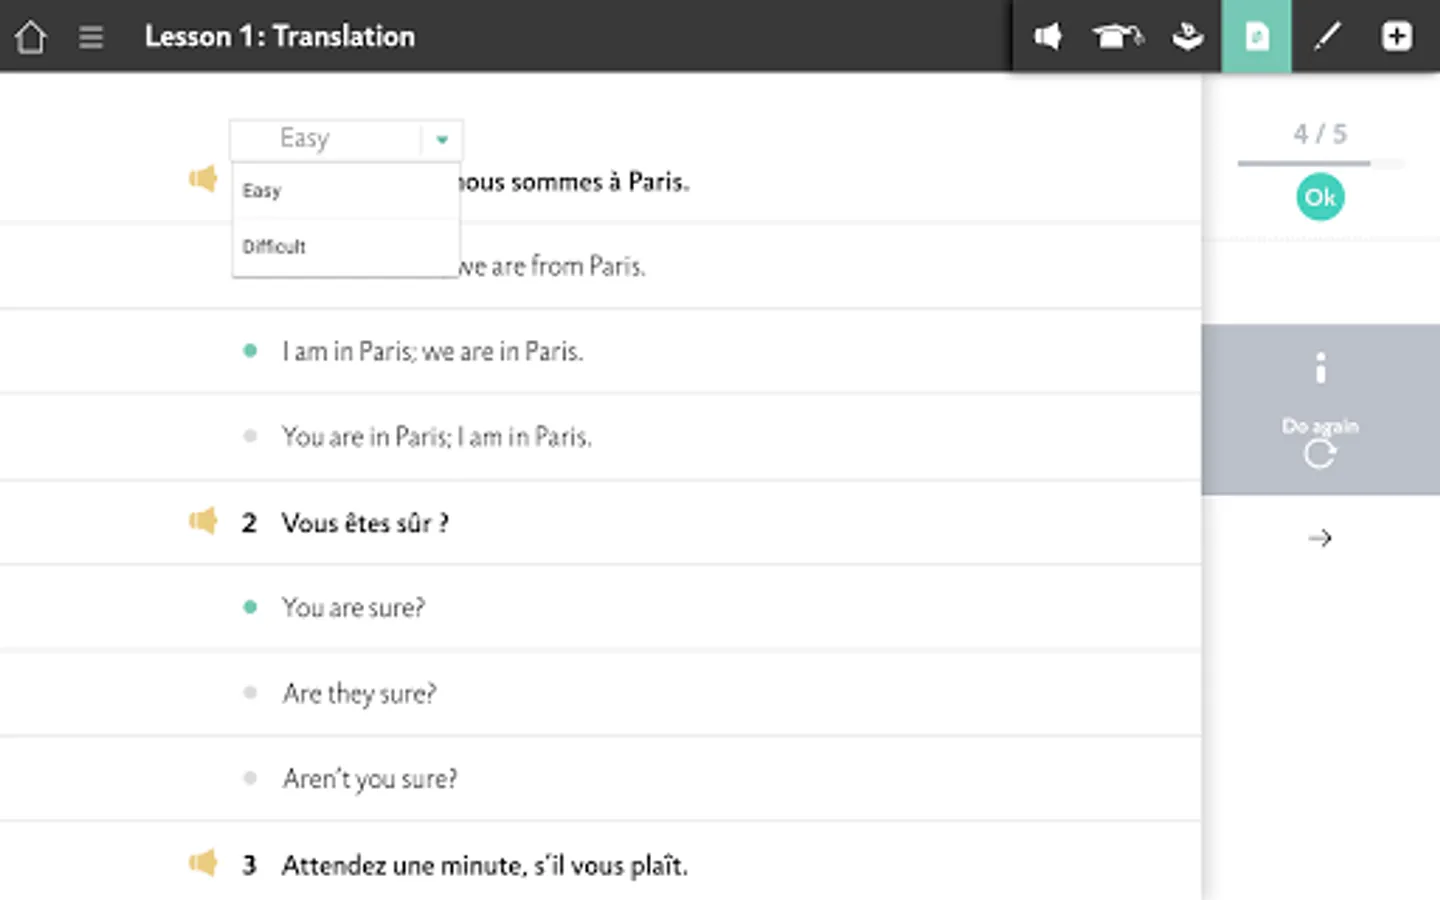Pick answer 'Aren't you sure?'
This screenshot has height=900, width=1440.
pos(369,779)
